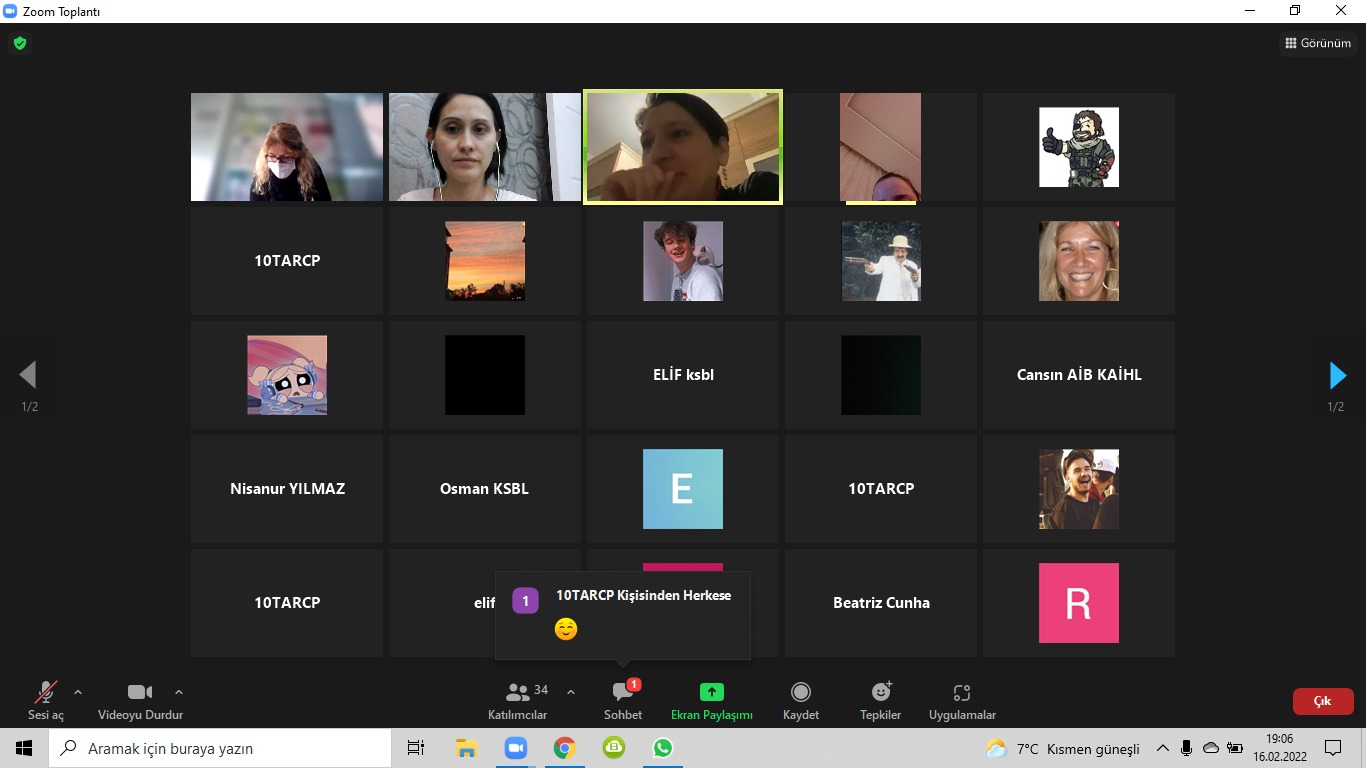Show hidden system tray icons

(x=1162, y=748)
